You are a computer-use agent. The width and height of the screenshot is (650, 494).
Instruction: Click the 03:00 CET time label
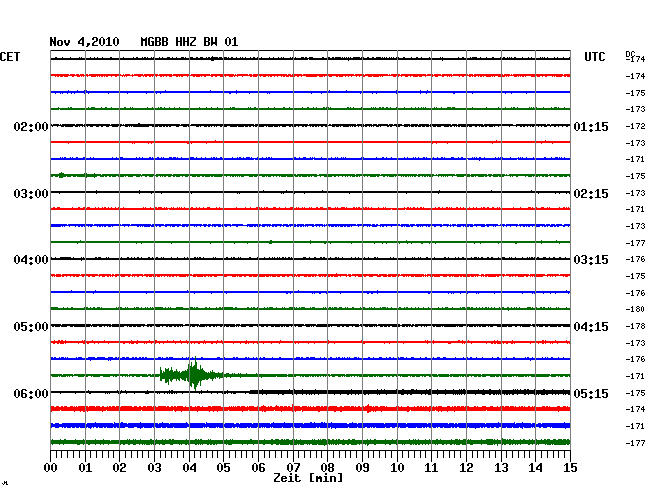(x=31, y=194)
